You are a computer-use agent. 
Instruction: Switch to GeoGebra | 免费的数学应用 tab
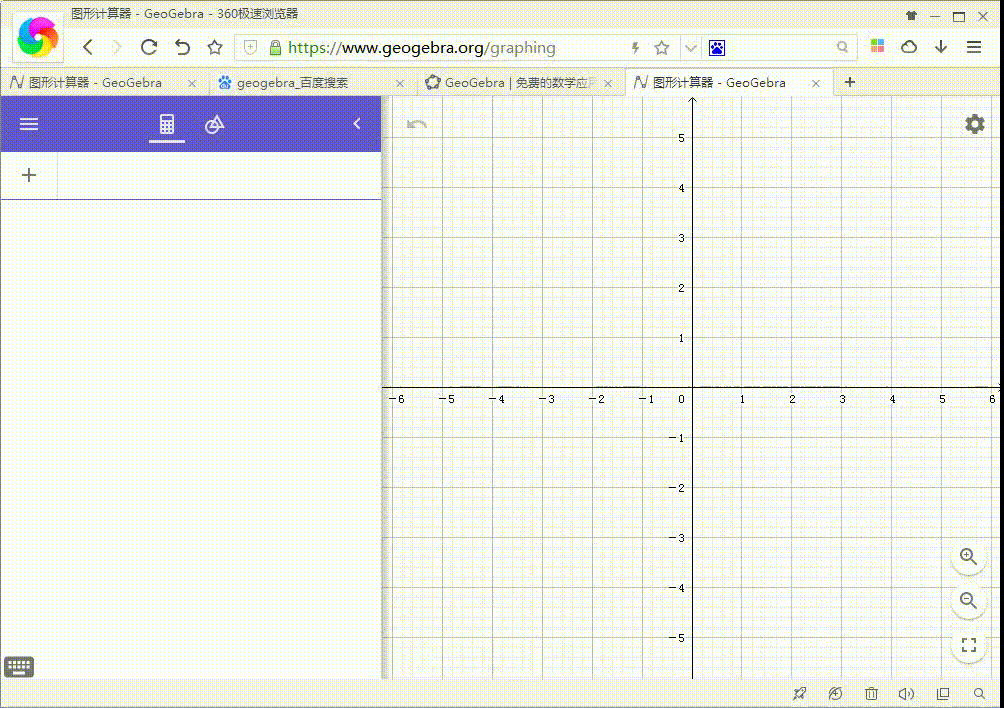[520, 83]
